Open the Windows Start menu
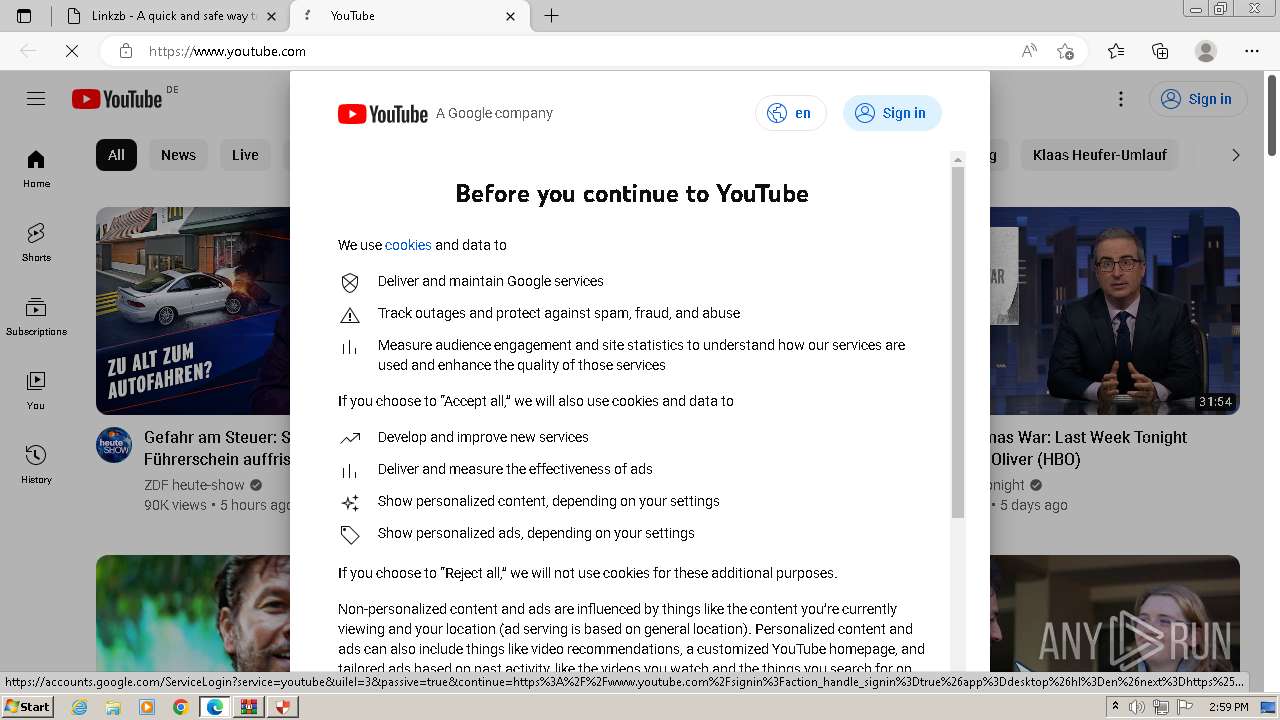 [x=27, y=707]
